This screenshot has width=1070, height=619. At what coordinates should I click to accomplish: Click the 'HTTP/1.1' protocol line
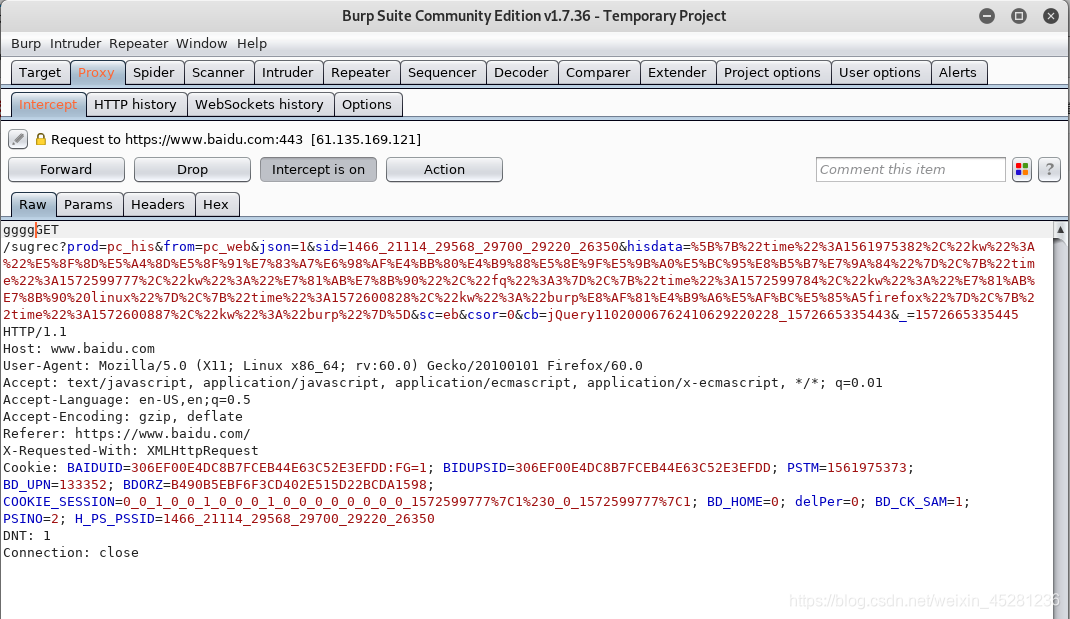pos(35,332)
